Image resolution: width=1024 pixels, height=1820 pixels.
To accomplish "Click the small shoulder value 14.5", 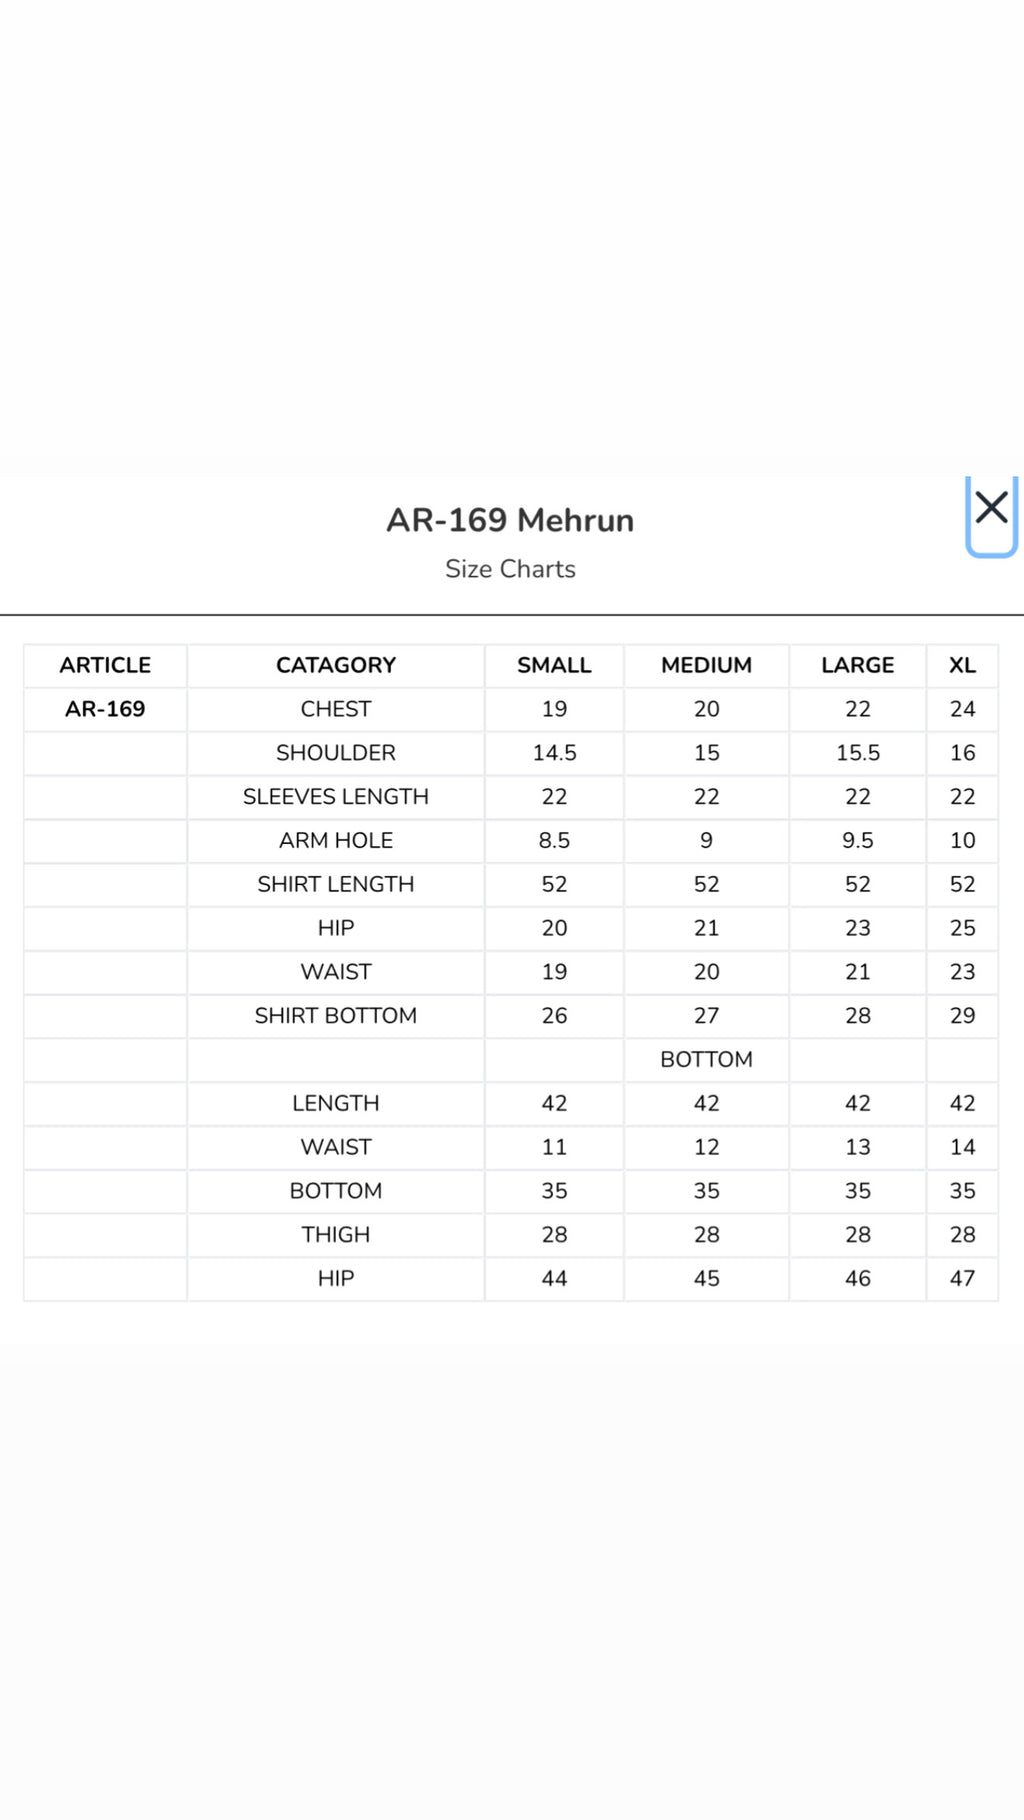I will pyautogui.click(x=554, y=753).
